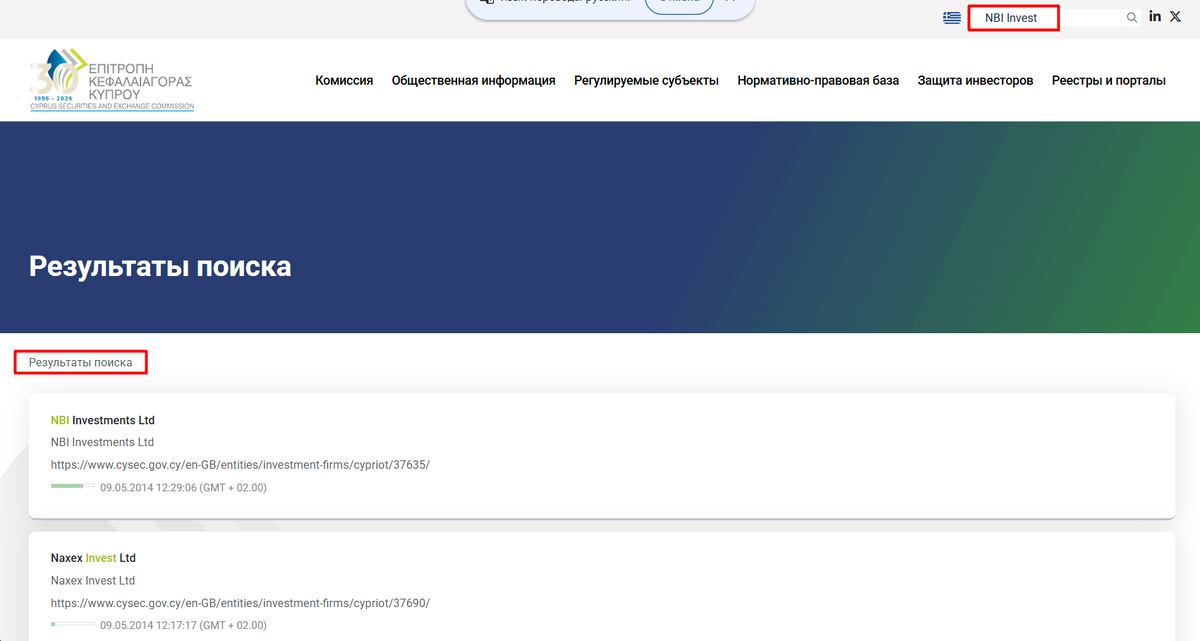Click the relevance bar in Naxex Invest result
This screenshot has height=641, width=1200.
[x=73, y=625]
